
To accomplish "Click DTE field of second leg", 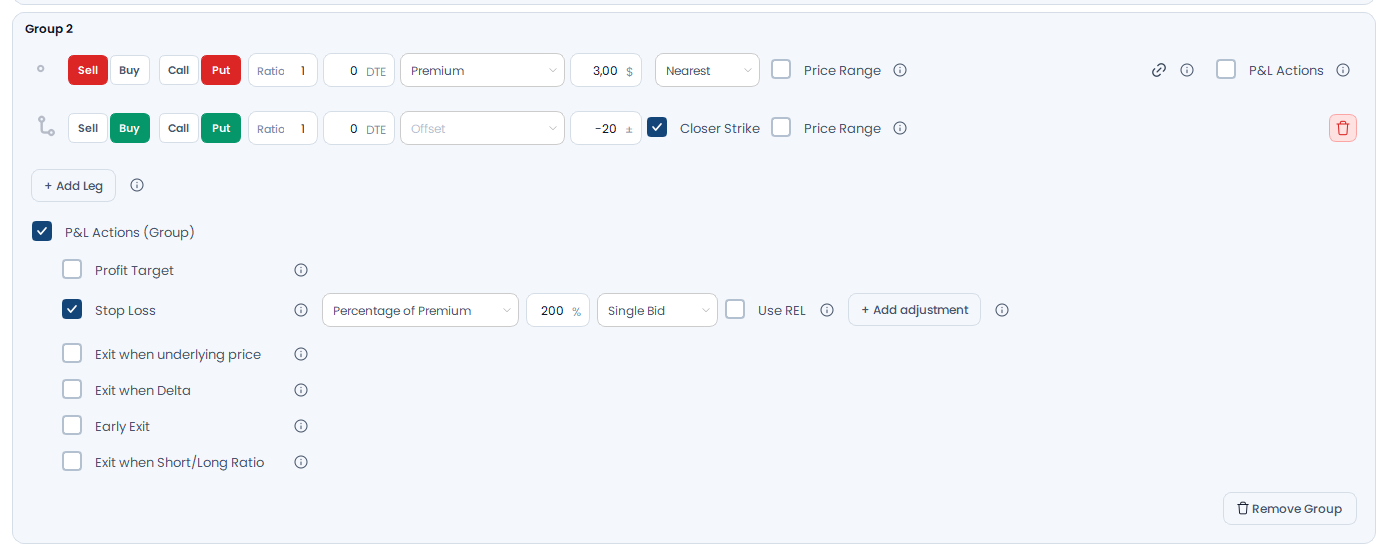I will pos(359,128).
